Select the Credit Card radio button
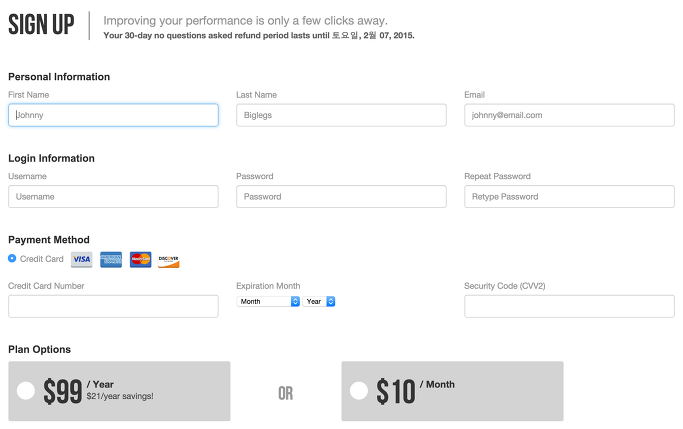Viewport: 683px width, 429px height. coord(12,258)
